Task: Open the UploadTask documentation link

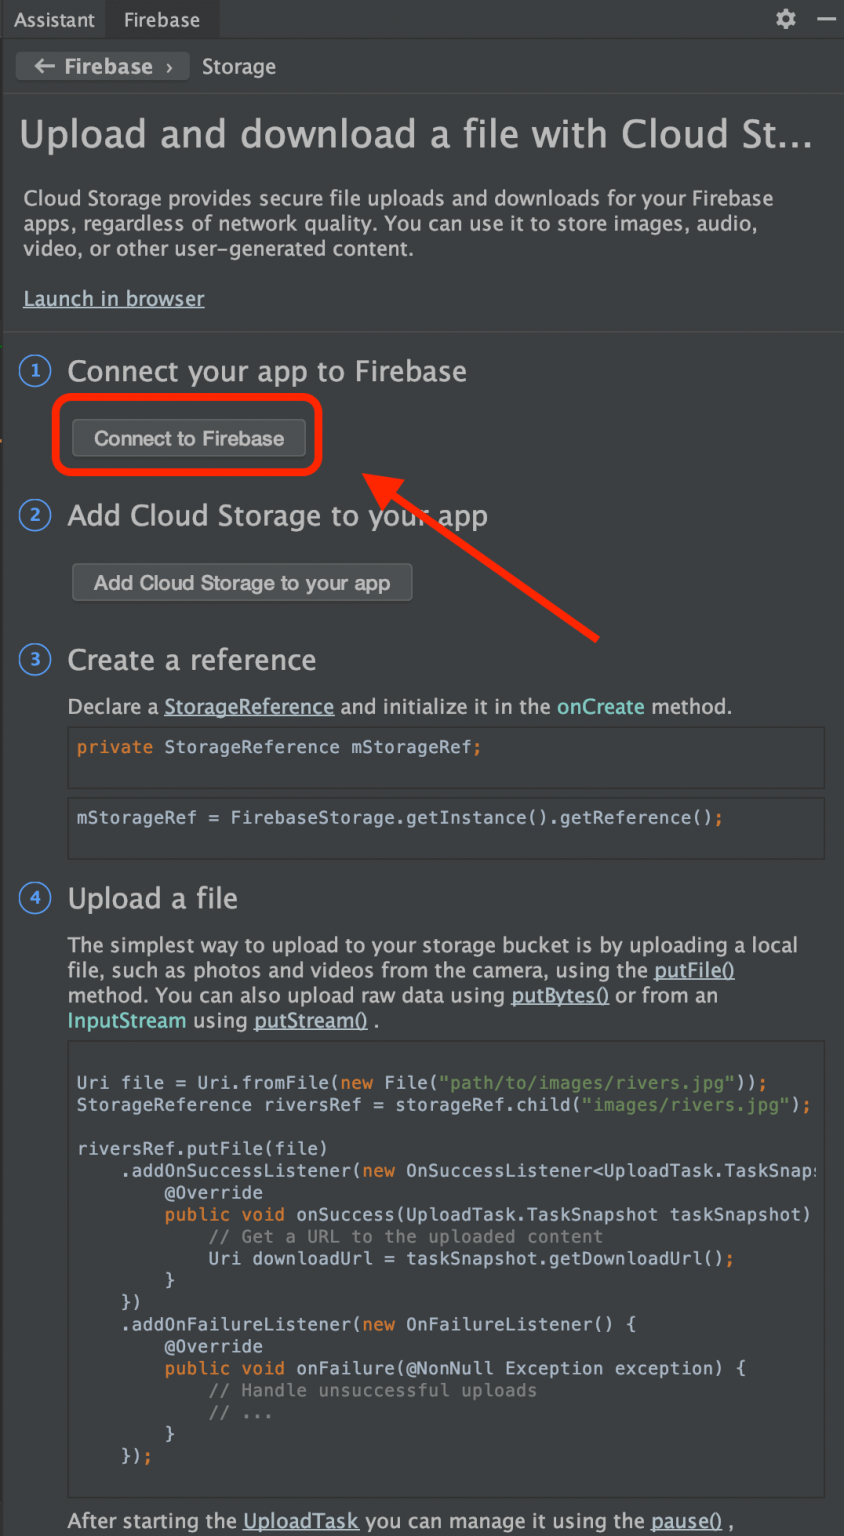Action: [301, 1521]
